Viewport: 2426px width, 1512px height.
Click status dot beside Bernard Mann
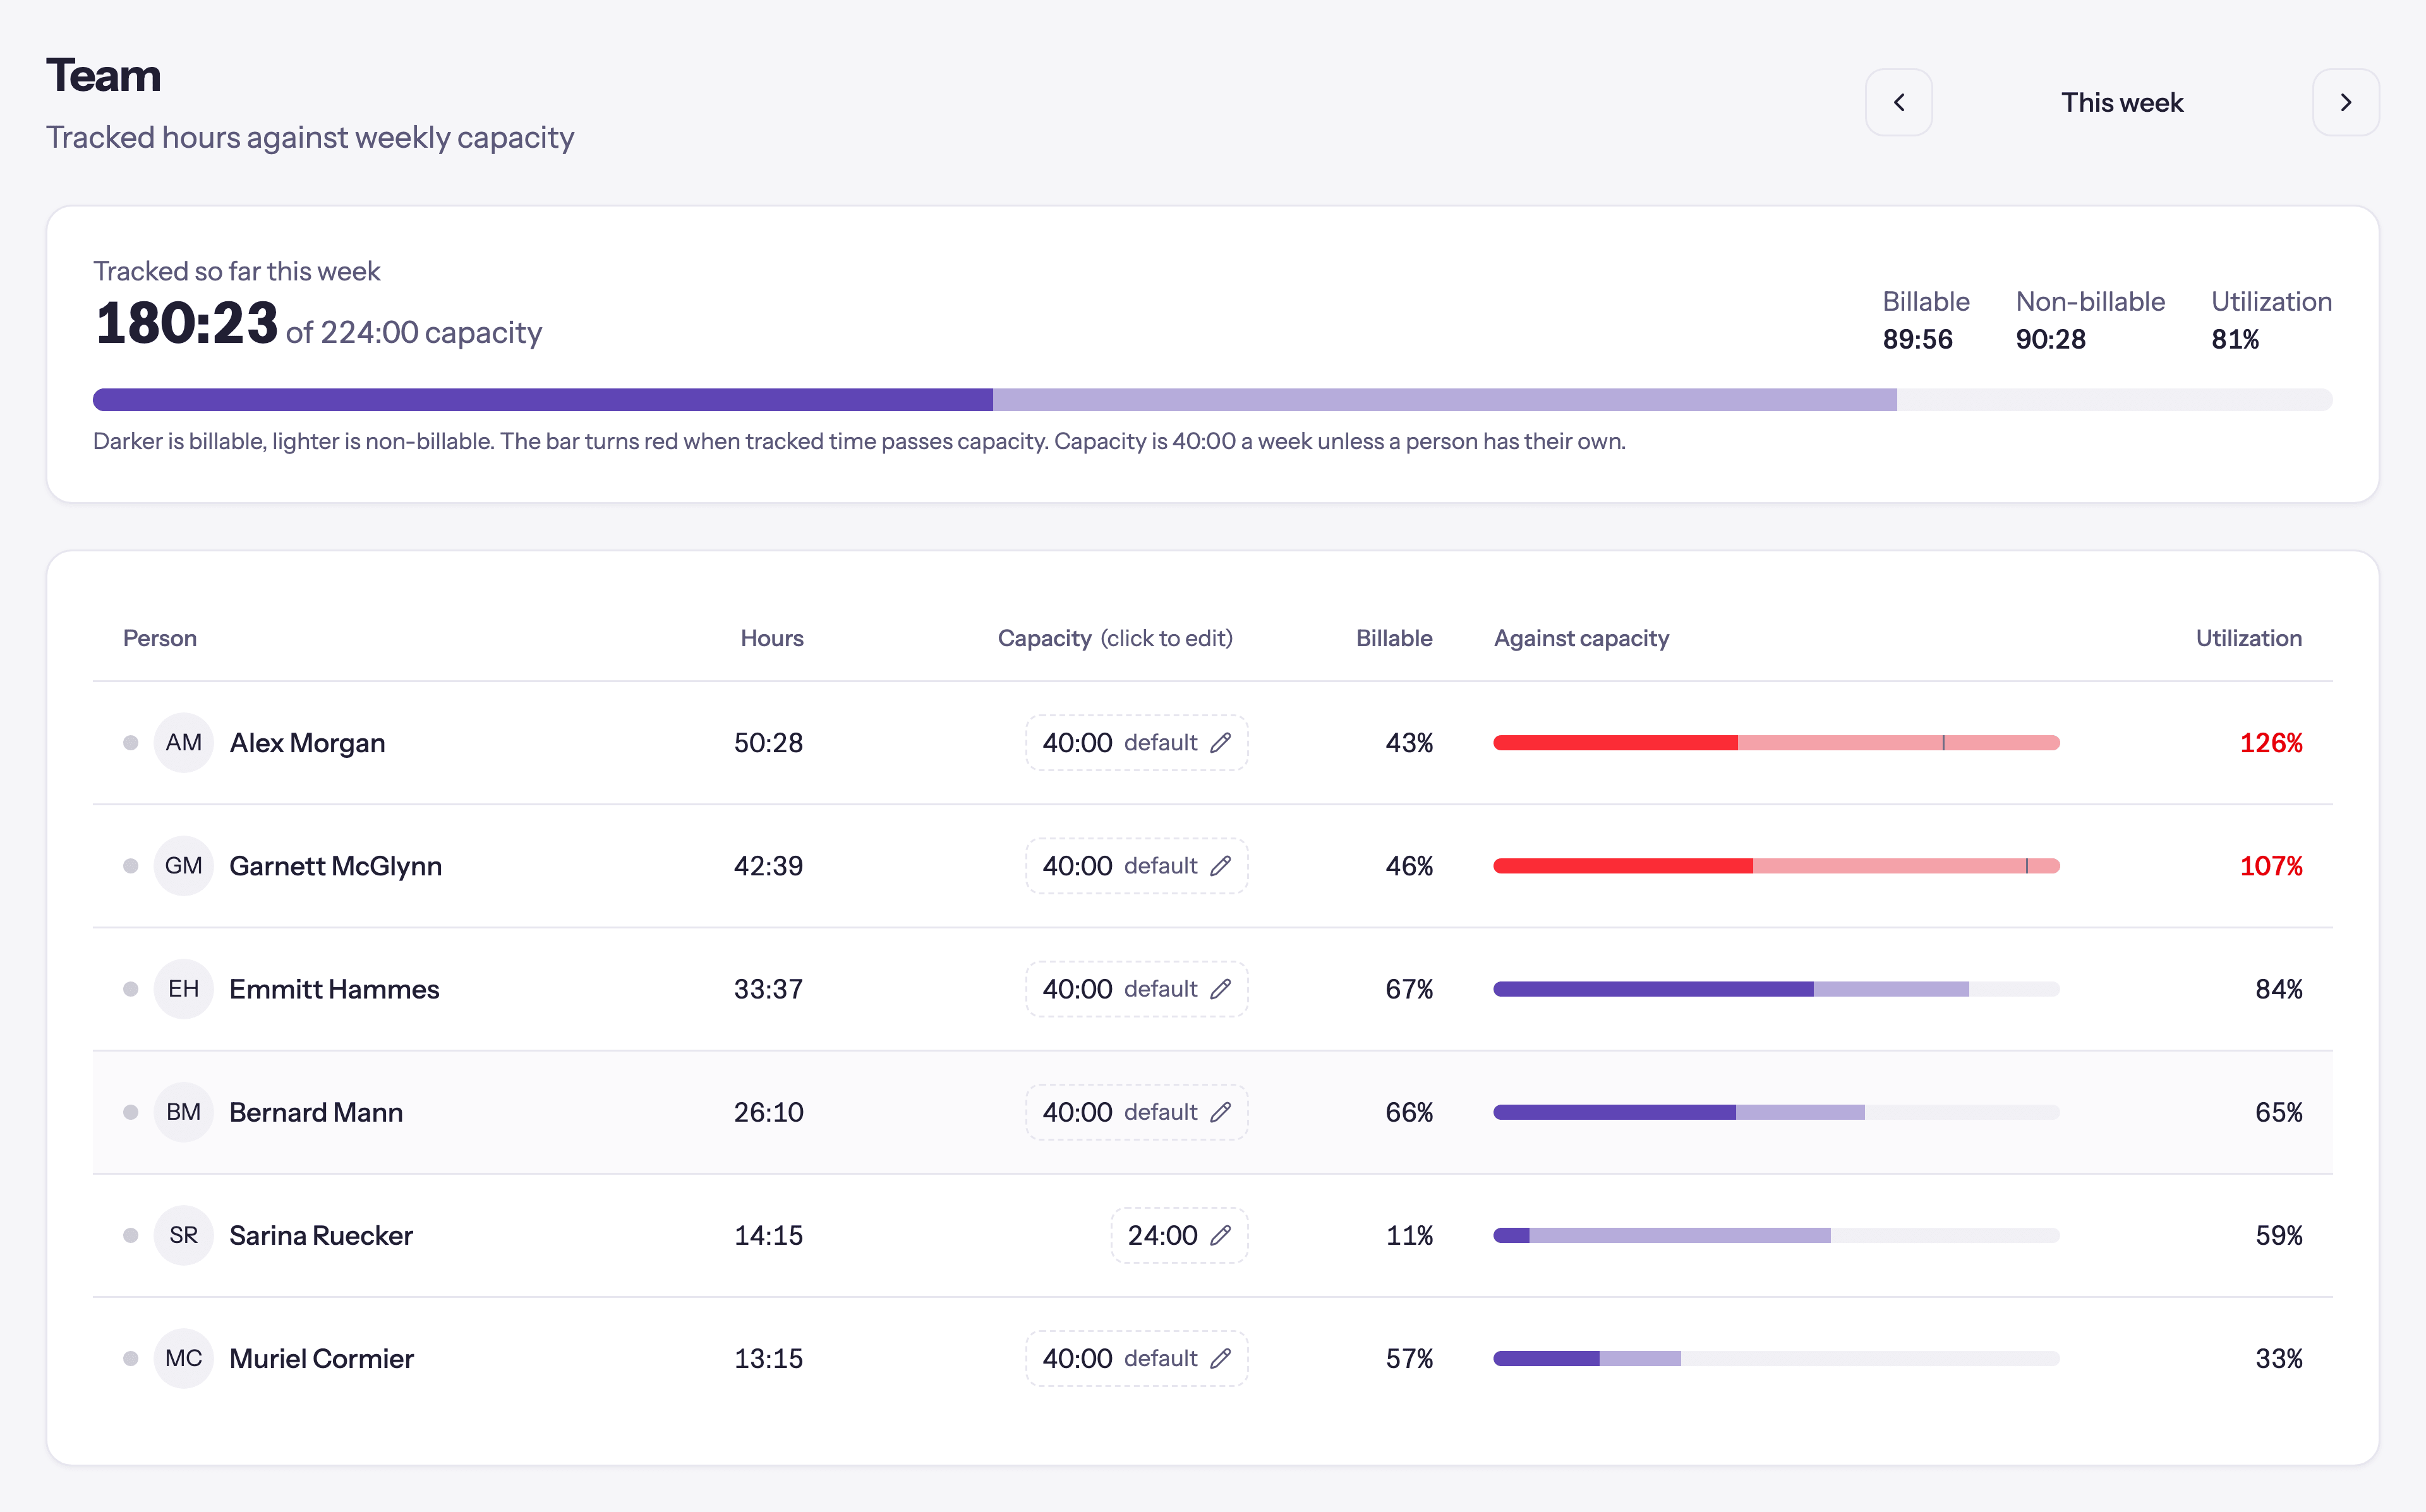[130, 1111]
